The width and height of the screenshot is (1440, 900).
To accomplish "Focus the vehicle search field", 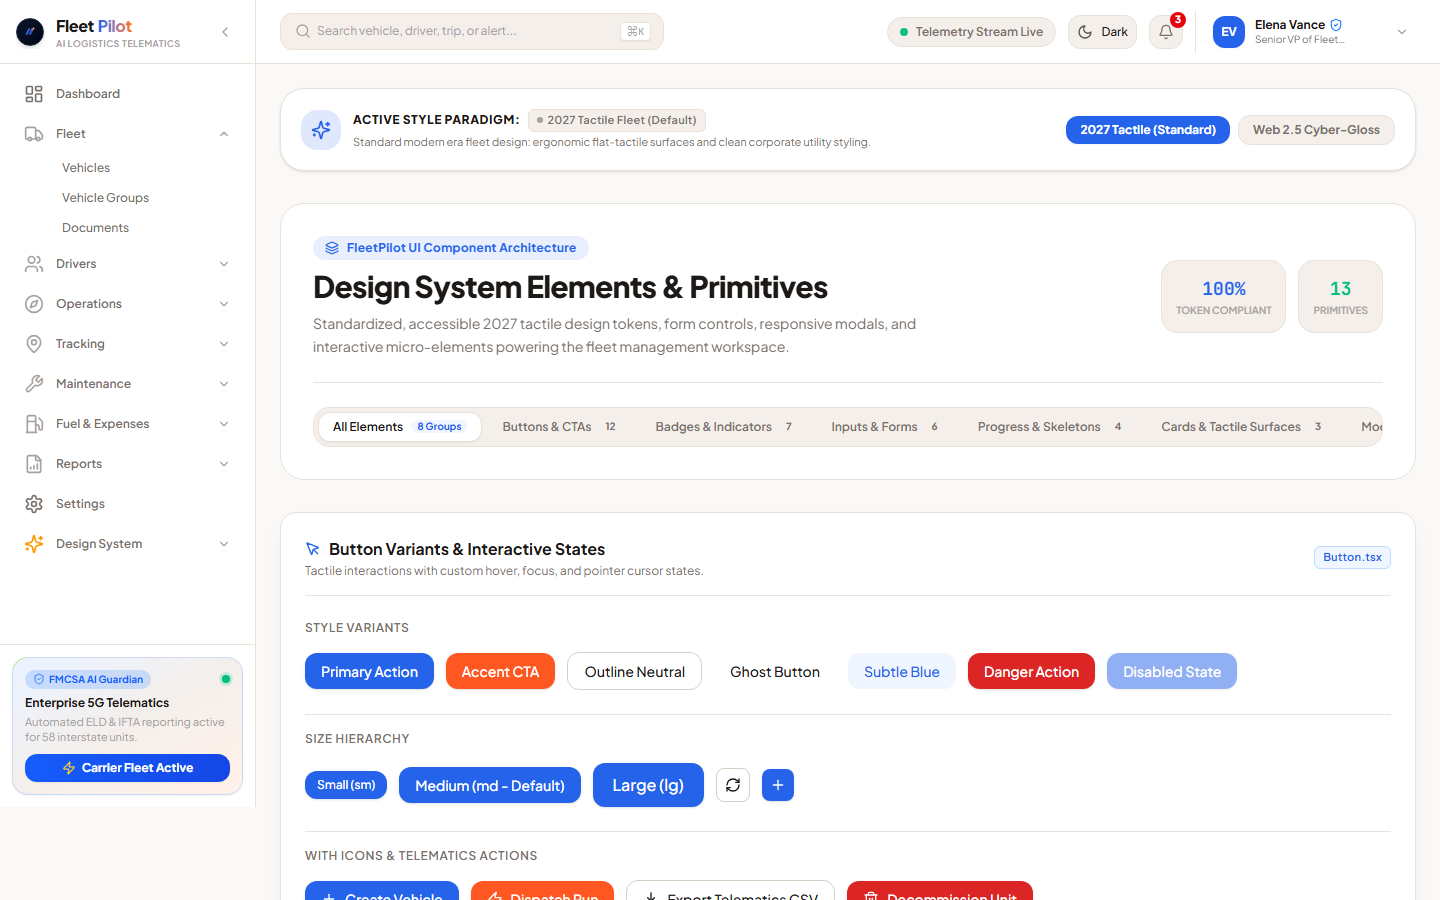I will (x=472, y=32).
